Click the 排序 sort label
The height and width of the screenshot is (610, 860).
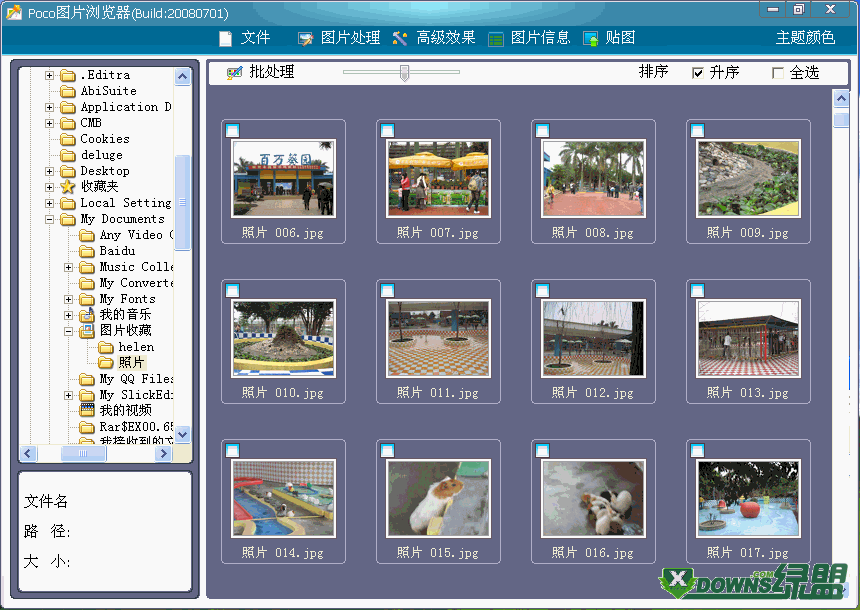pyautogui.click(x=654, y=72)
